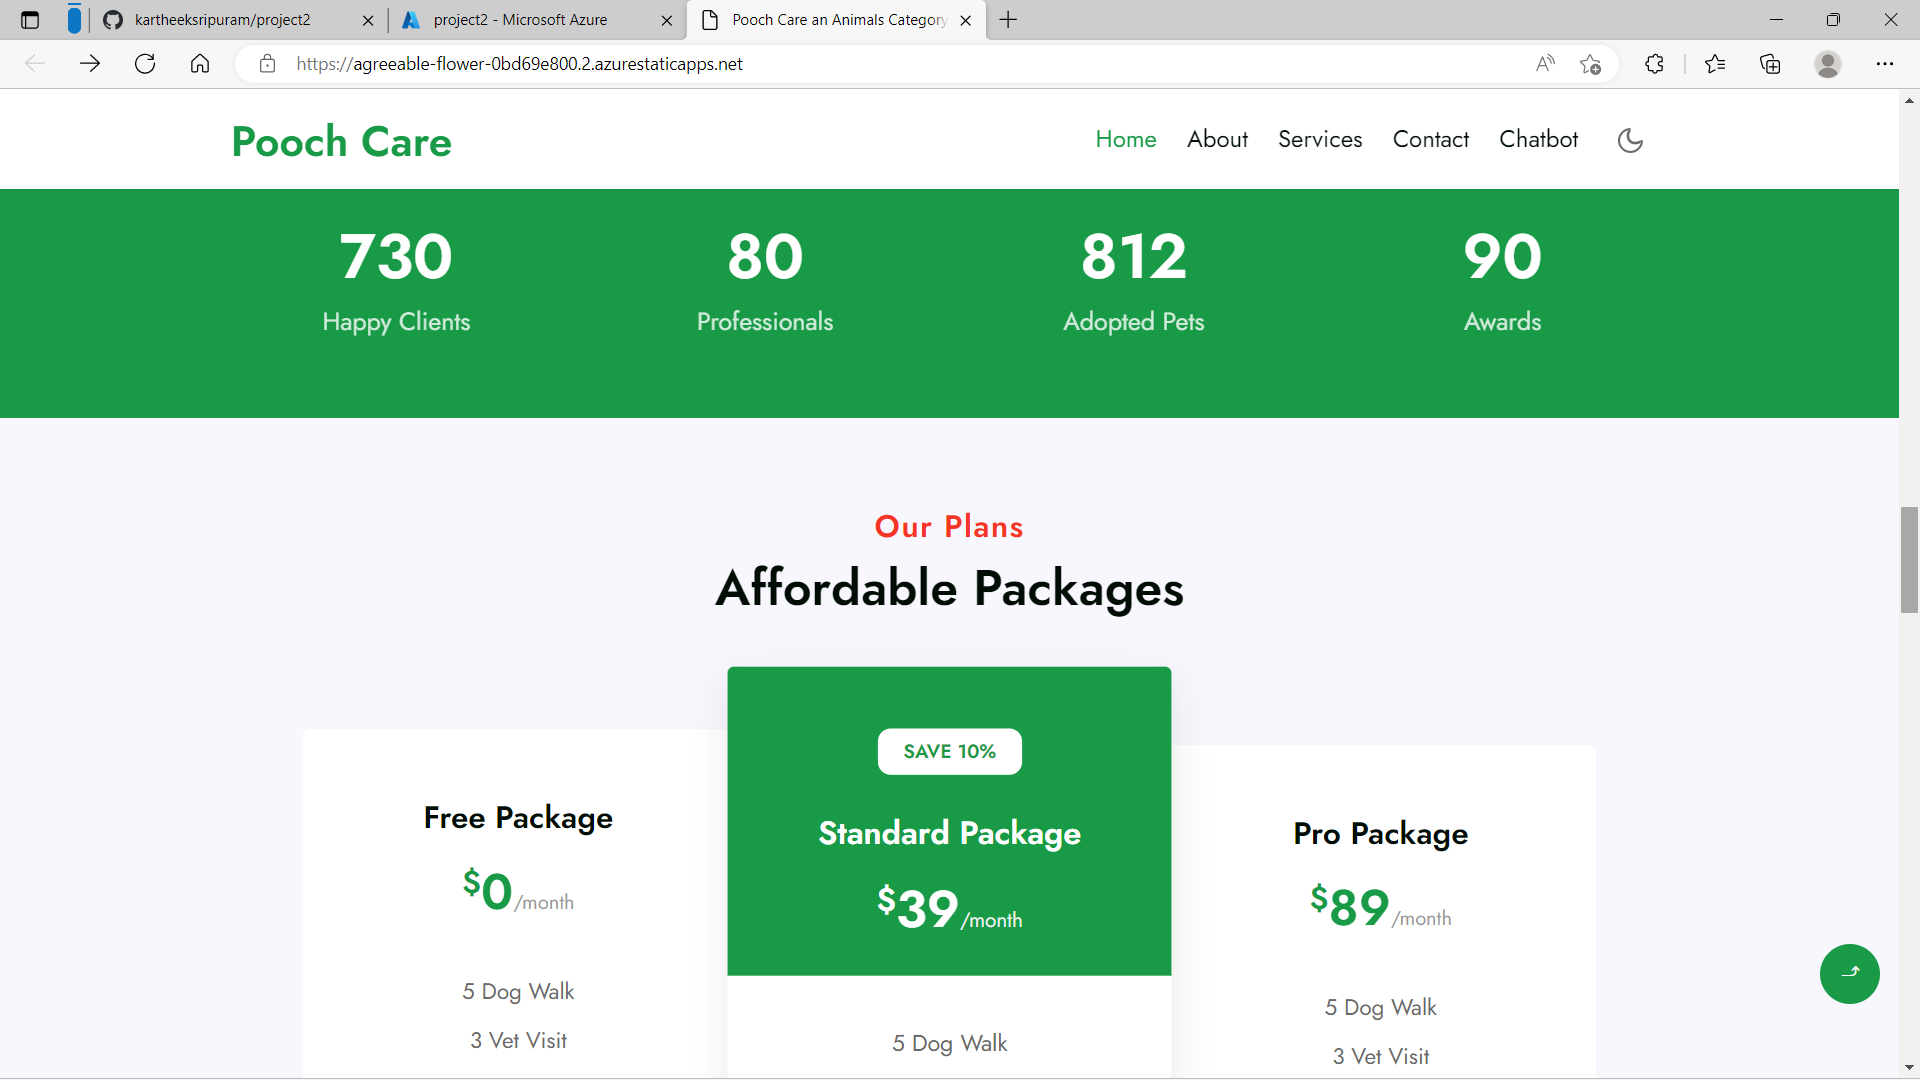Click the scrollbar down arrow
The image size is (1920, 1080).
(x=1909, y=1068)
